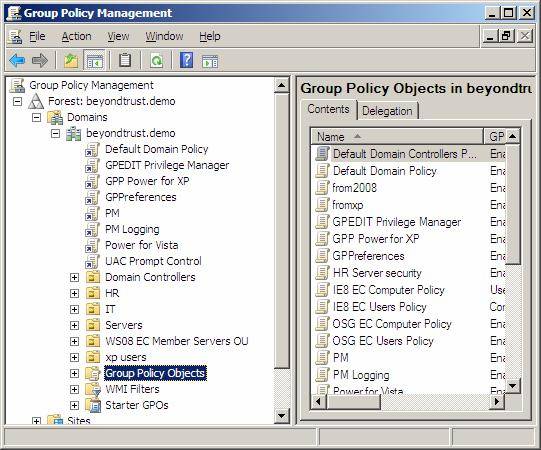Viewport: 541px width, 450px height.
Task: Click the Domains node icon
Action: click(x=55, y=117)
